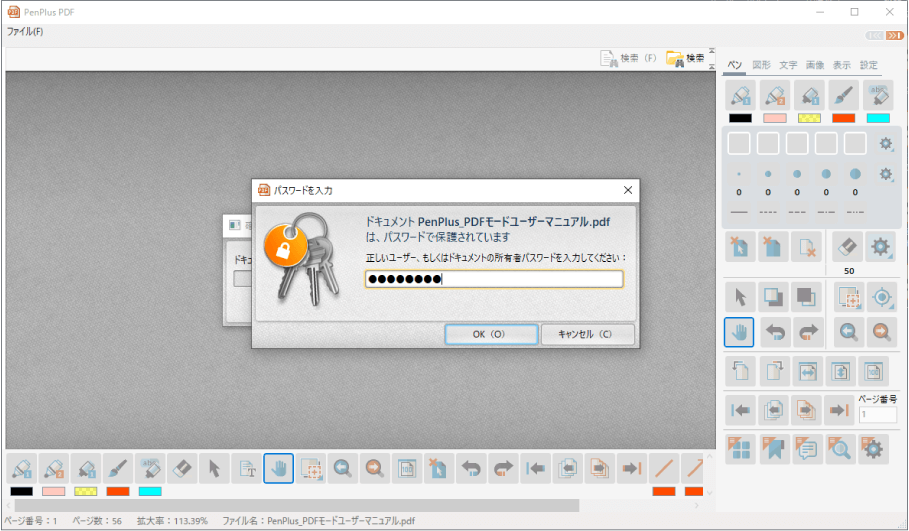Select the paintbrush tool in side panel

(x=843, y=96)
